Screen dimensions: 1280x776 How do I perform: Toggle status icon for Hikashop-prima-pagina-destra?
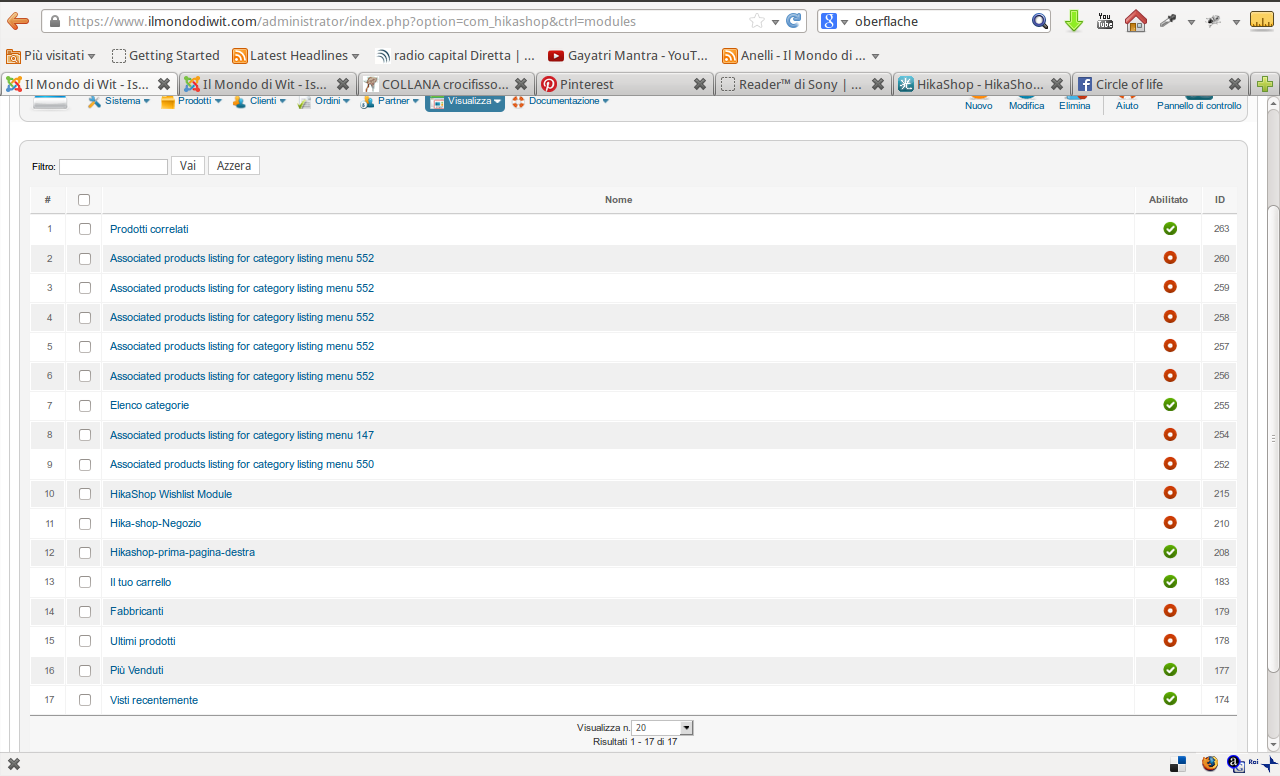[x=1170, y=552]
